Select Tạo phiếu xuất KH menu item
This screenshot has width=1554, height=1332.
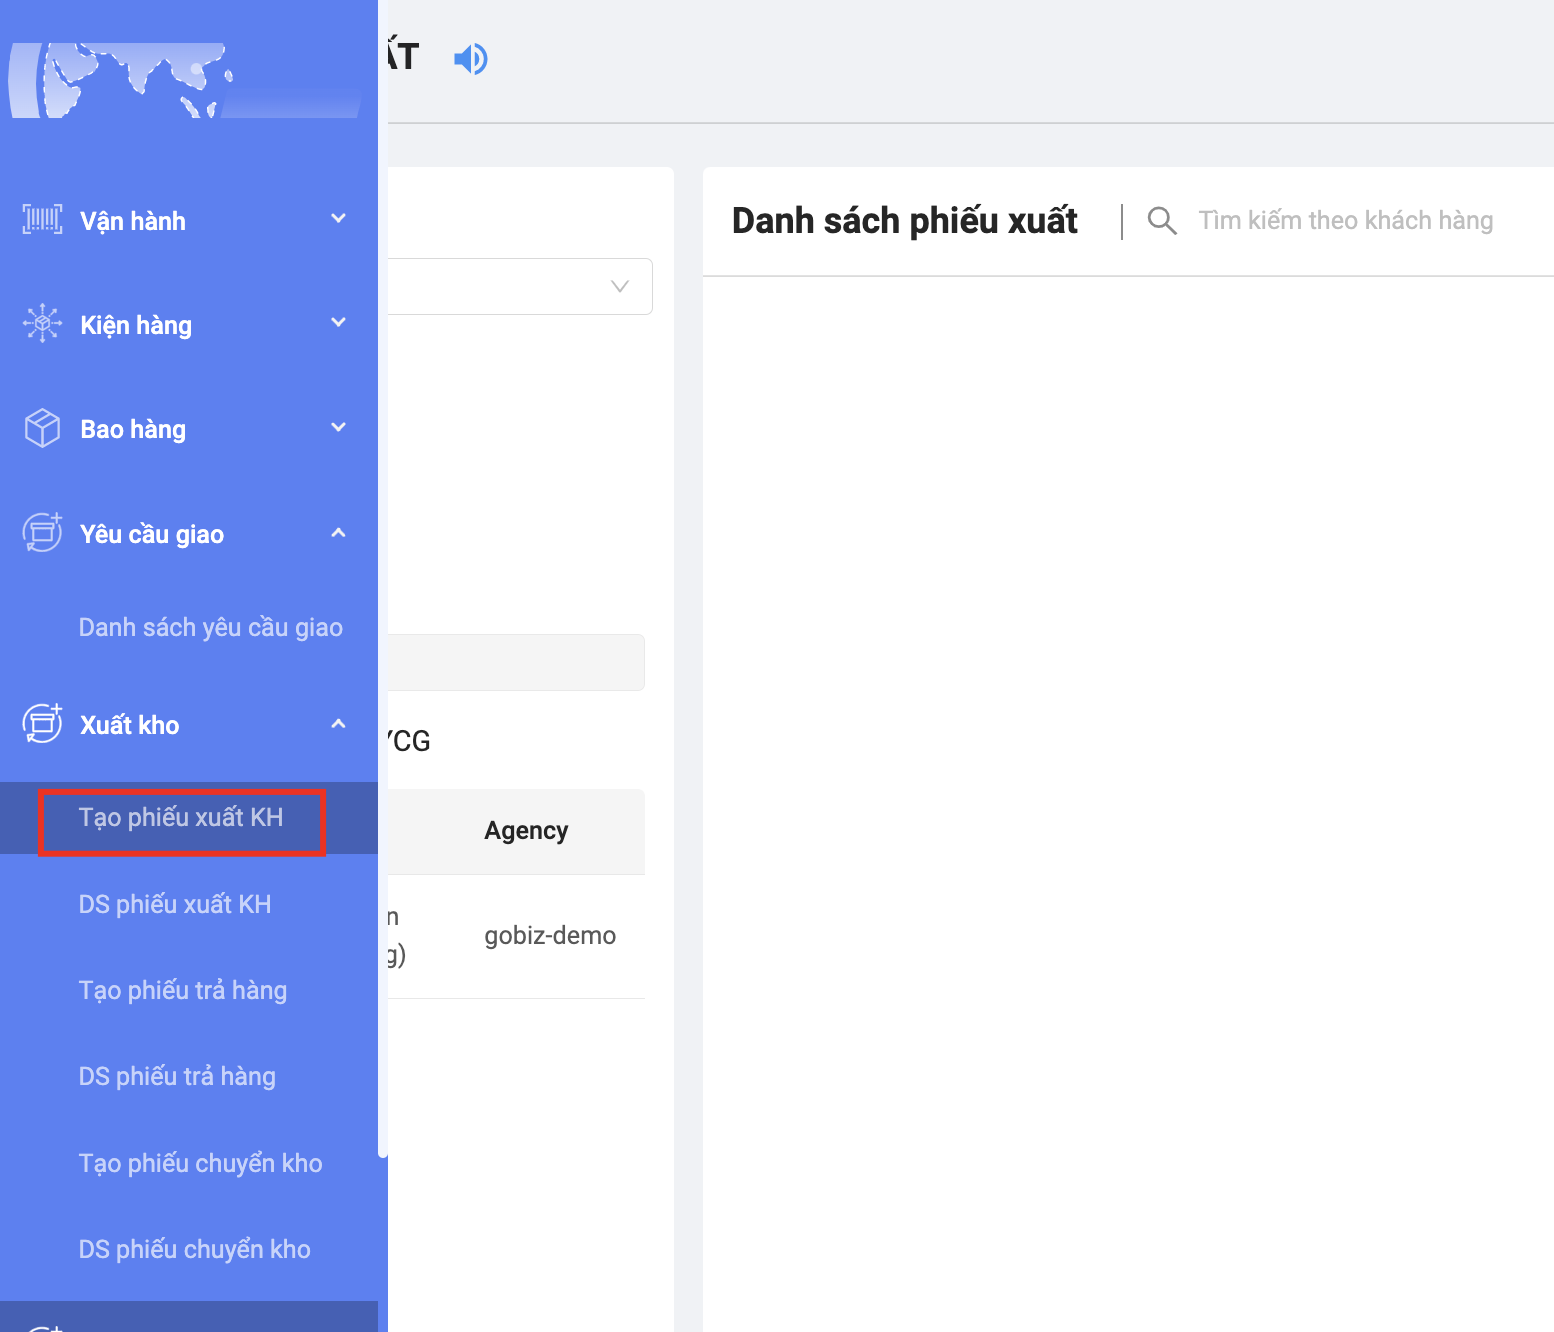(x=181, y=818)
